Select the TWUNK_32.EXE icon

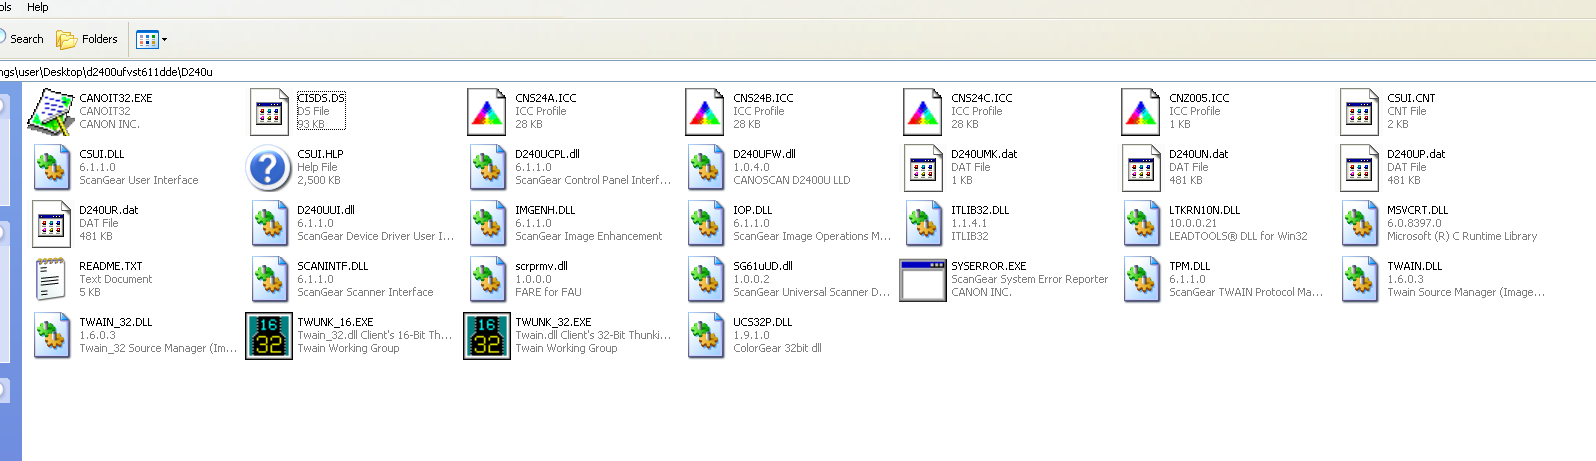tap(487, 336)
